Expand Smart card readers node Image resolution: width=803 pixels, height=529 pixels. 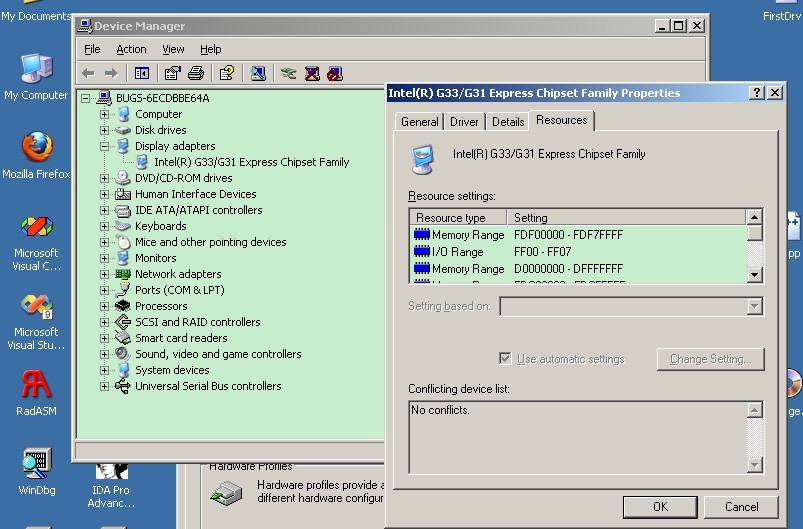point(104,338)
